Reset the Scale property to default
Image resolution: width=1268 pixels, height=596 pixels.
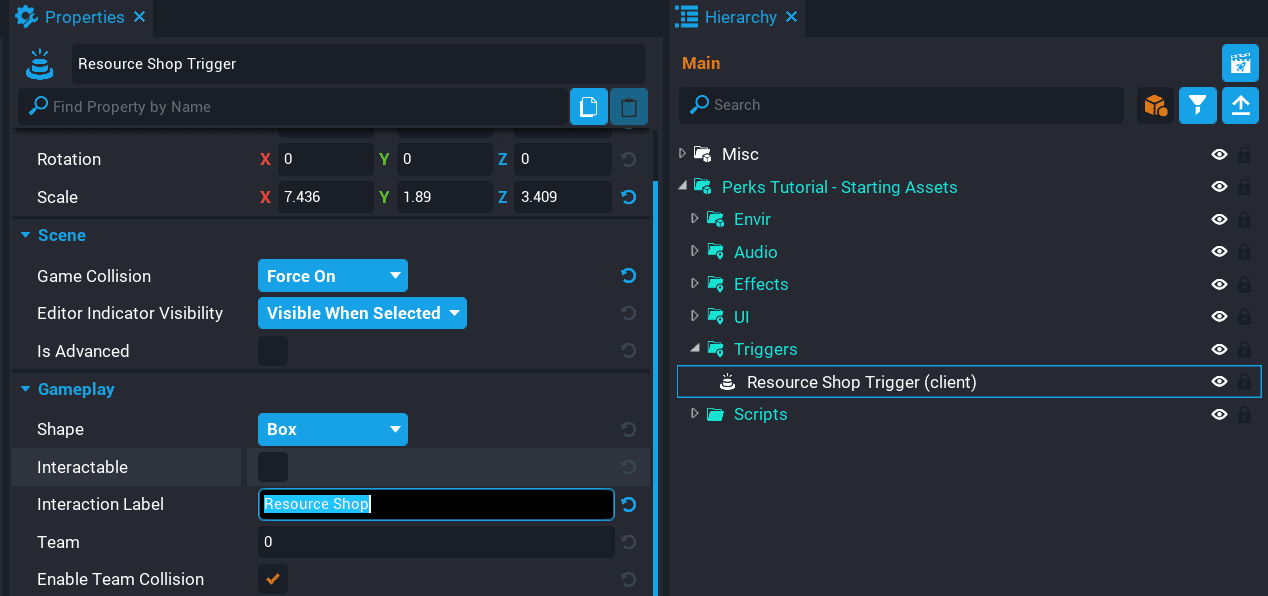pyautogui.click(x=628, y=197)
